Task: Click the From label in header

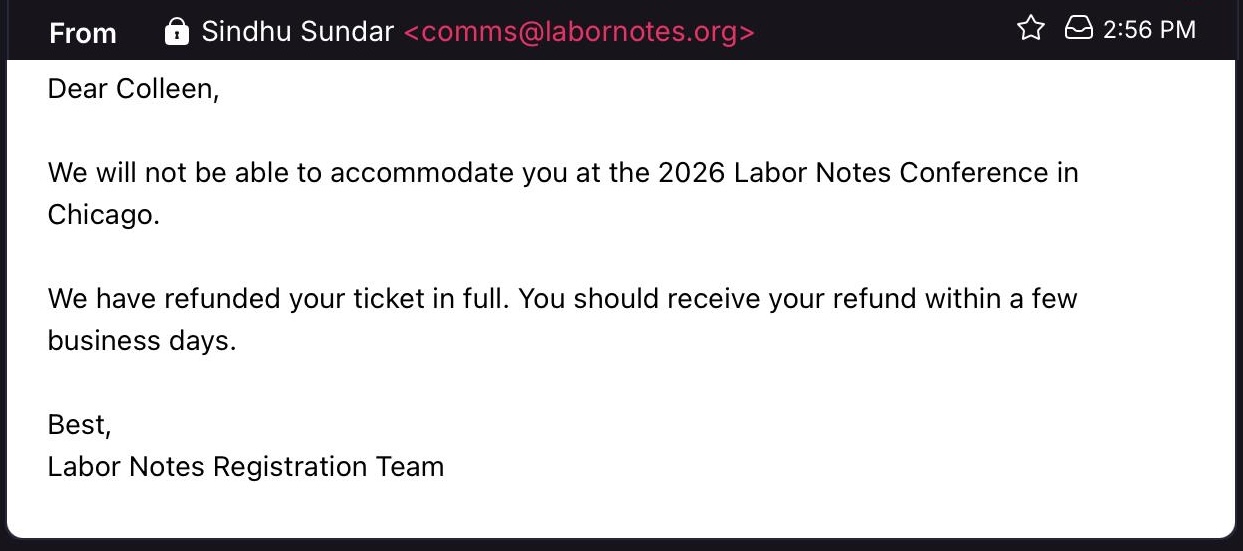Action: [83, 33]
